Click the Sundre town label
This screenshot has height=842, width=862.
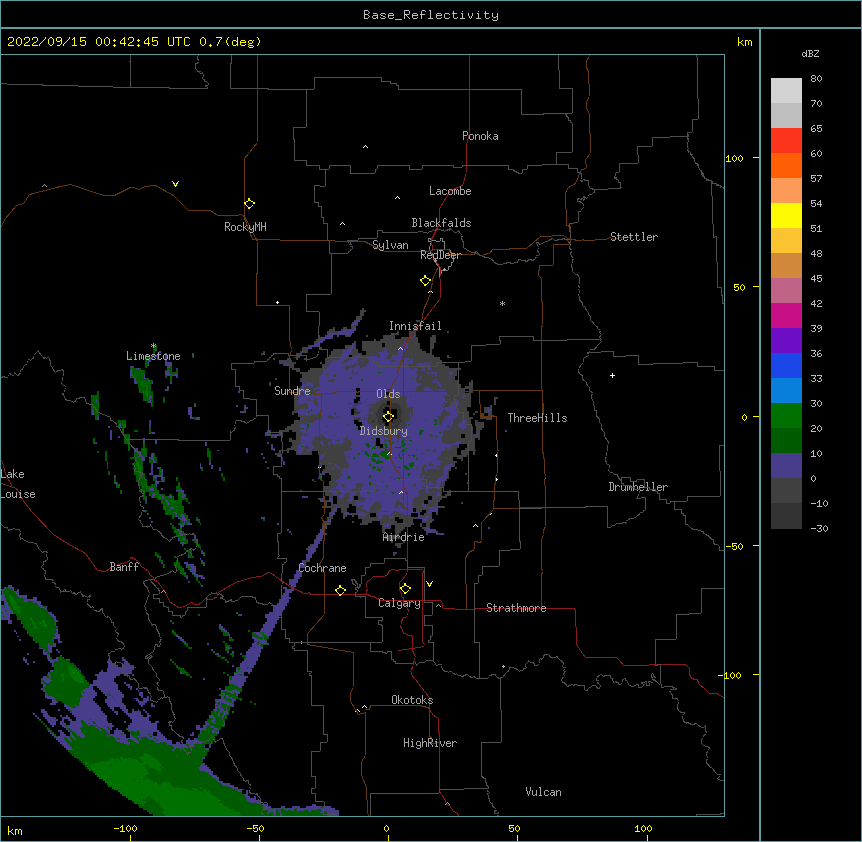[x=292, y=391]
